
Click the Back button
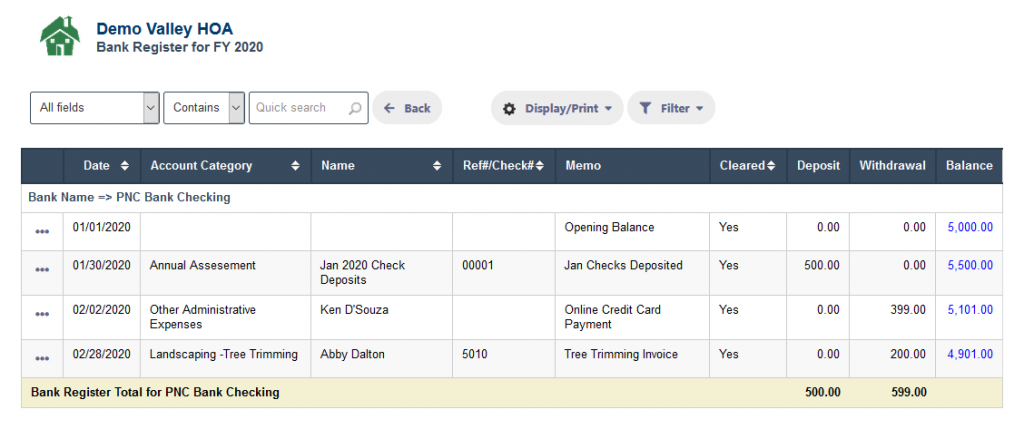pyautogui.click(x=407, y=108)
